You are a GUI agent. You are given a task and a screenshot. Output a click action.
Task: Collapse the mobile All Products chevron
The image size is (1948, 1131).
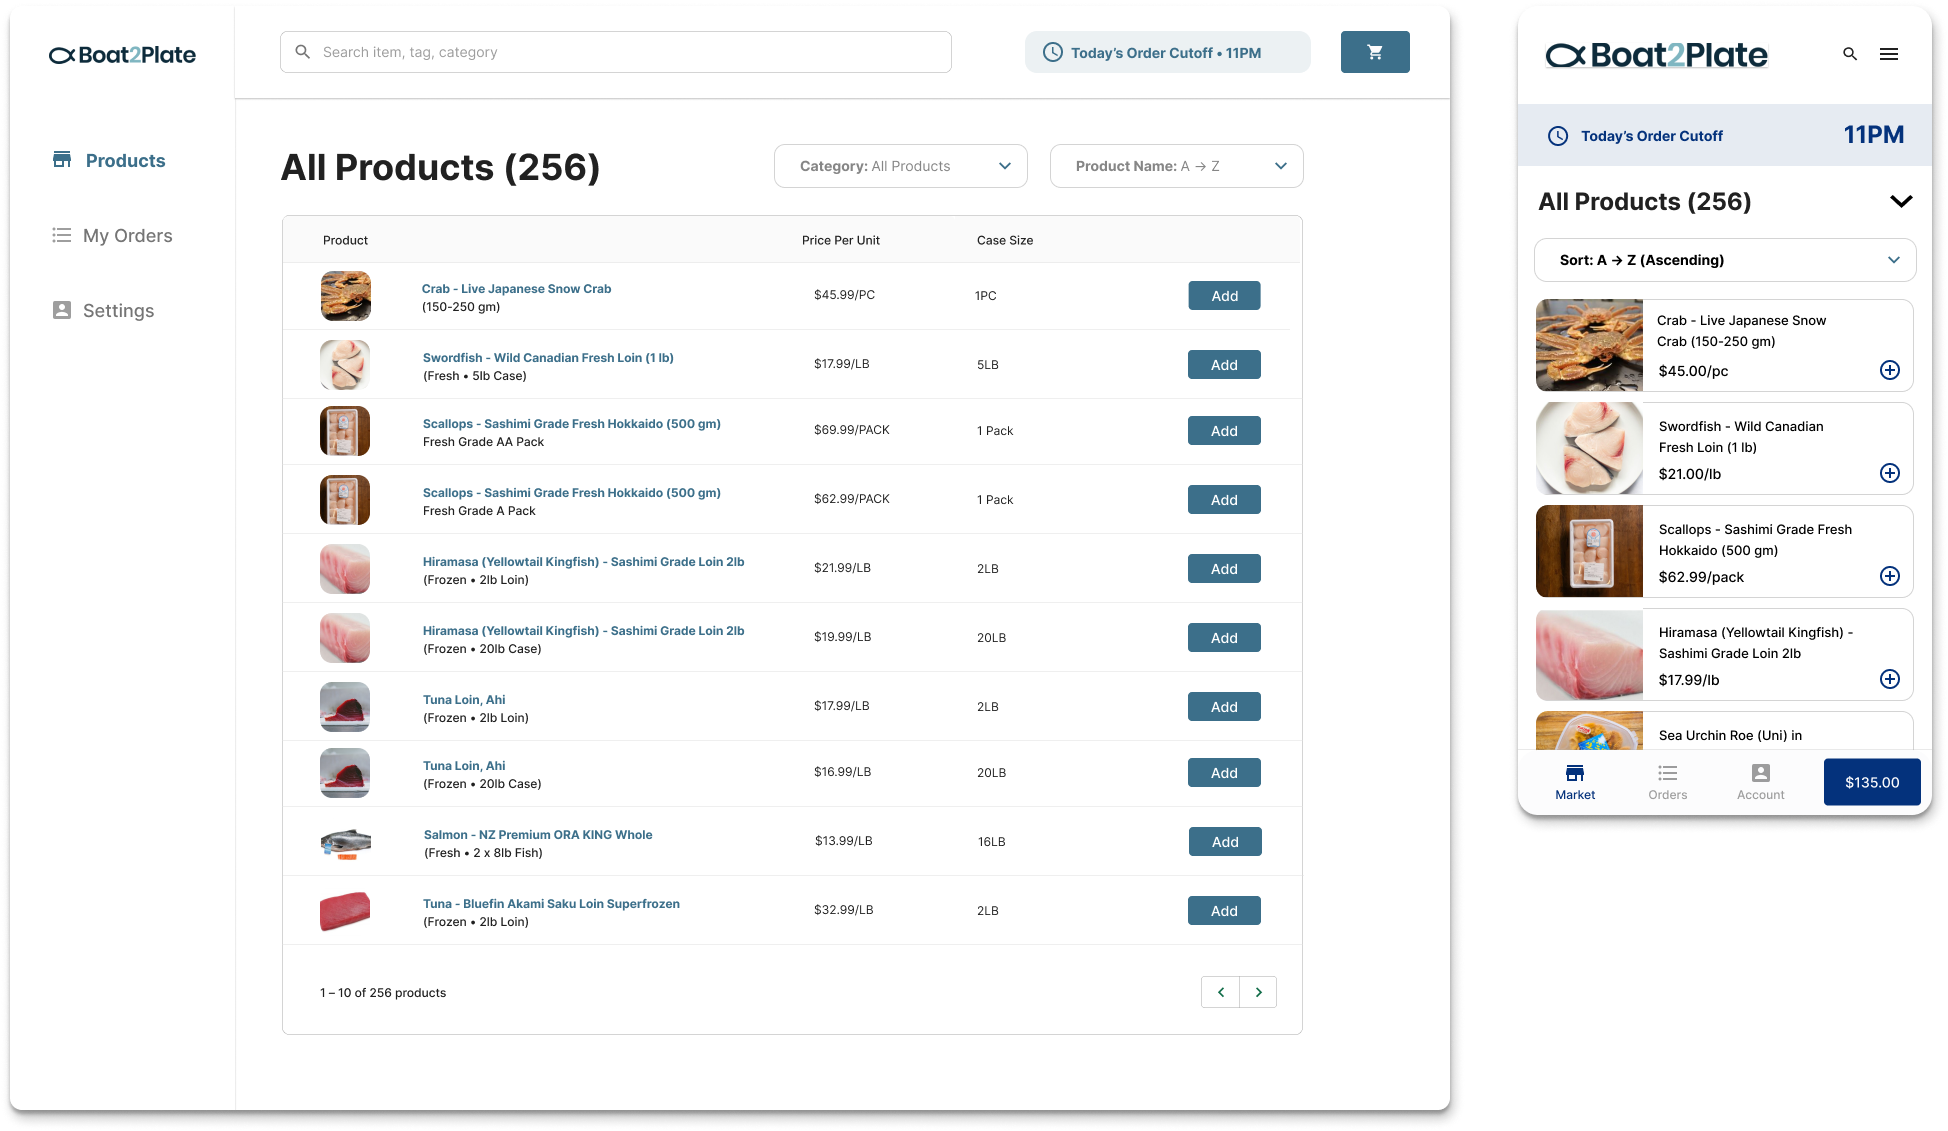[1900, 201]
